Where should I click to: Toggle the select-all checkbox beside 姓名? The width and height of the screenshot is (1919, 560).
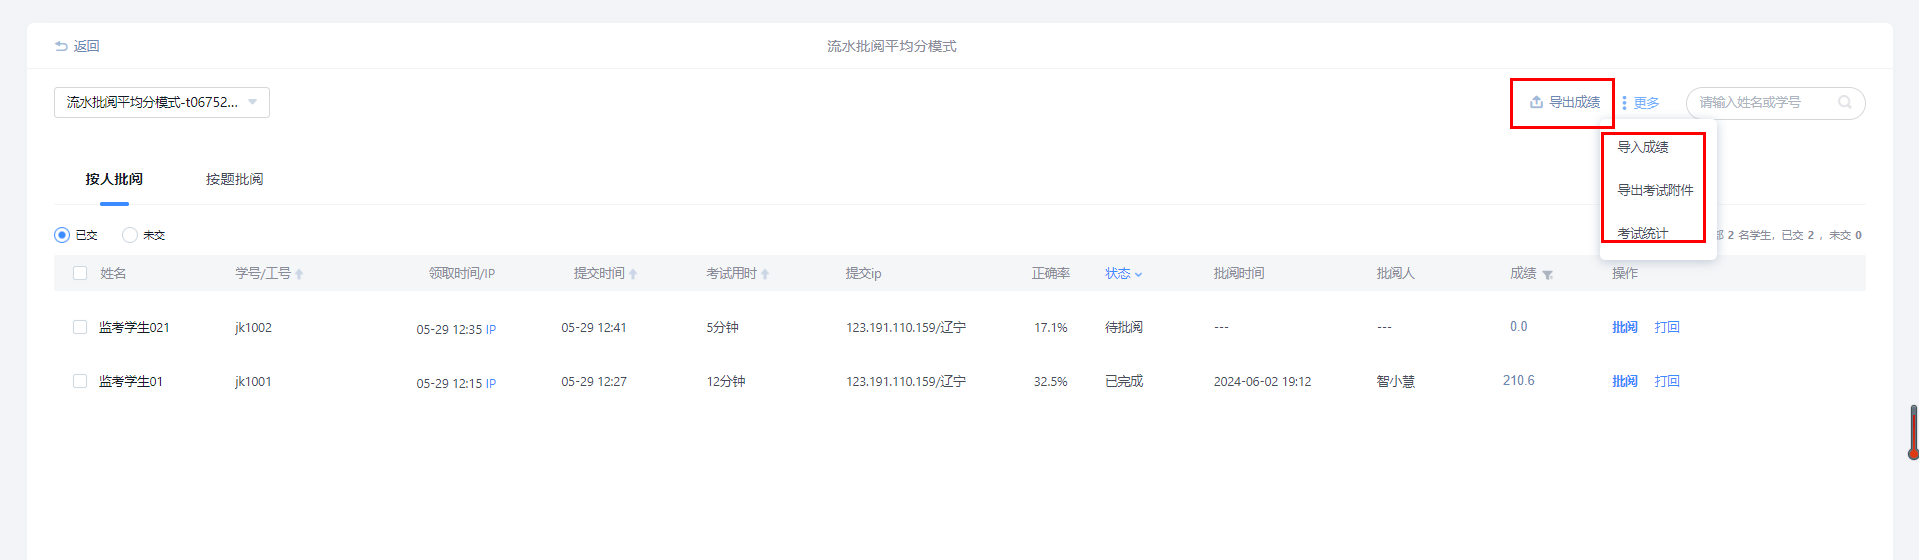point(80,273)
